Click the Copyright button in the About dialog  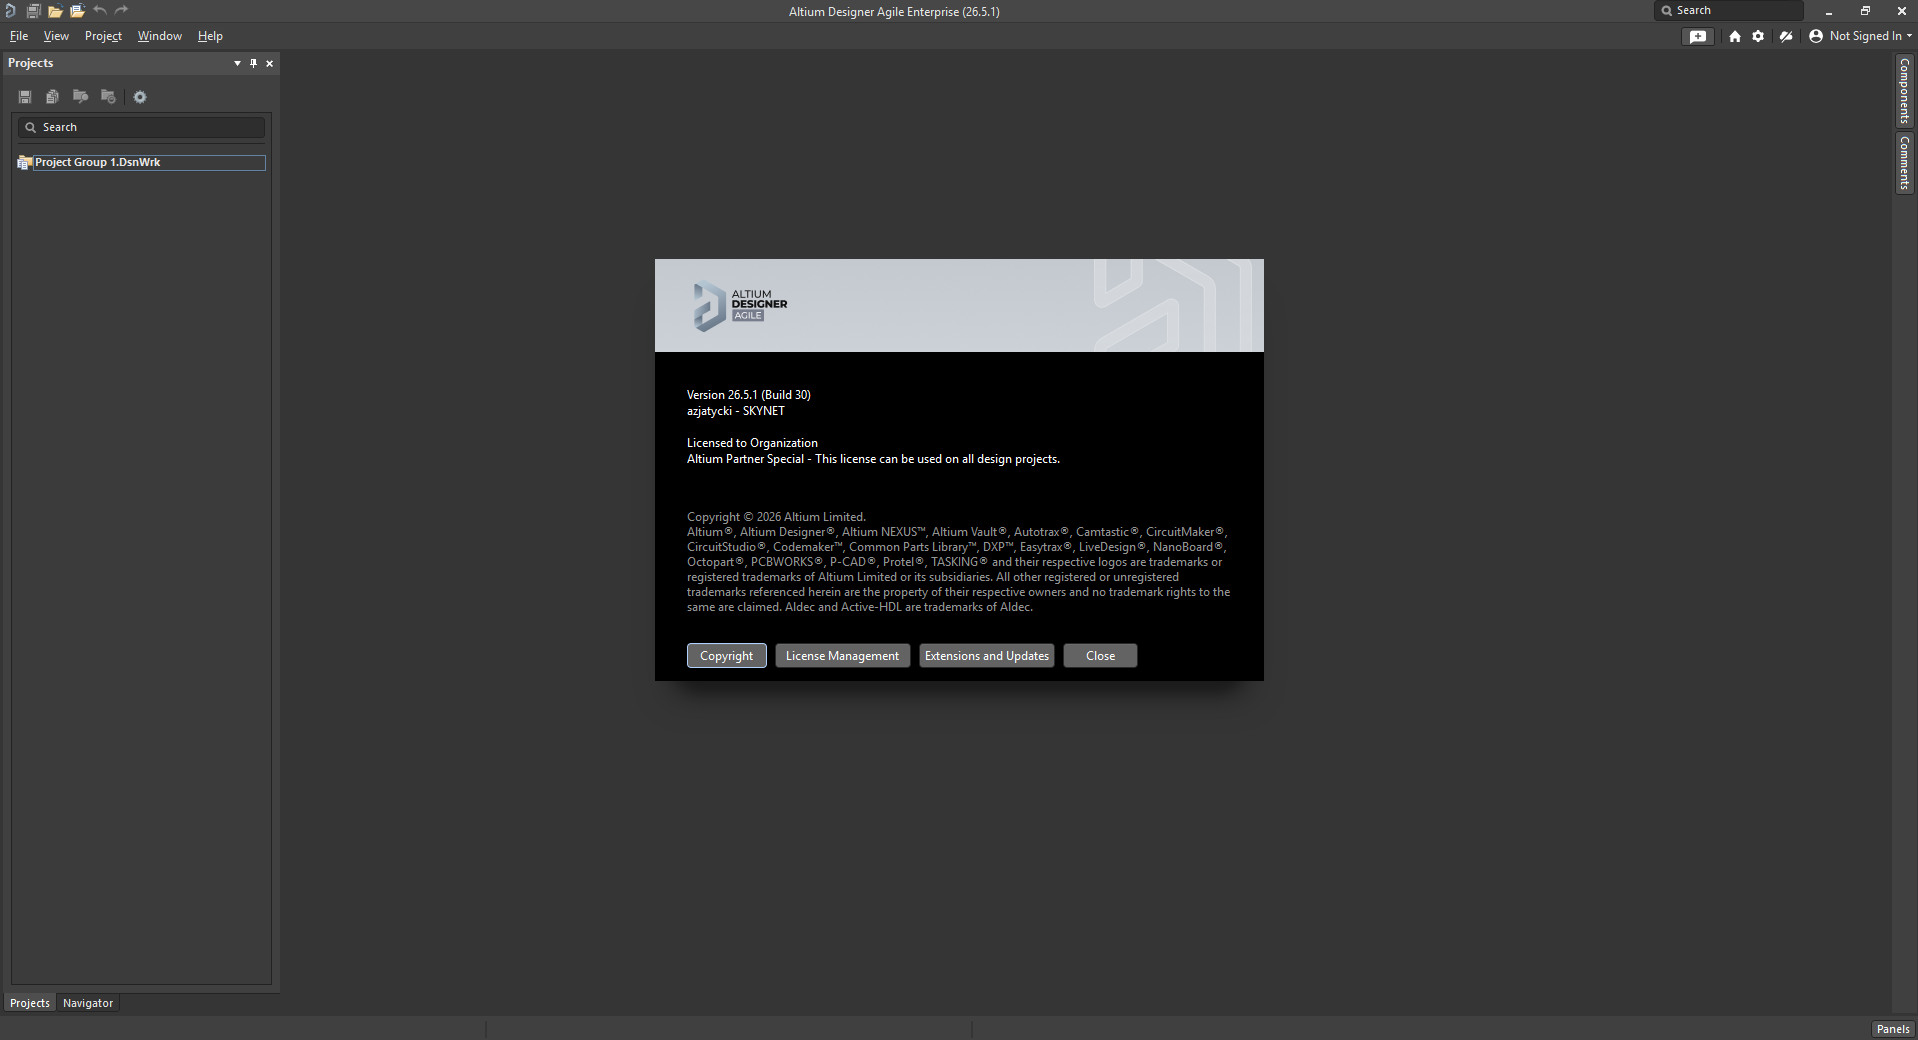(x=727, y=656)
